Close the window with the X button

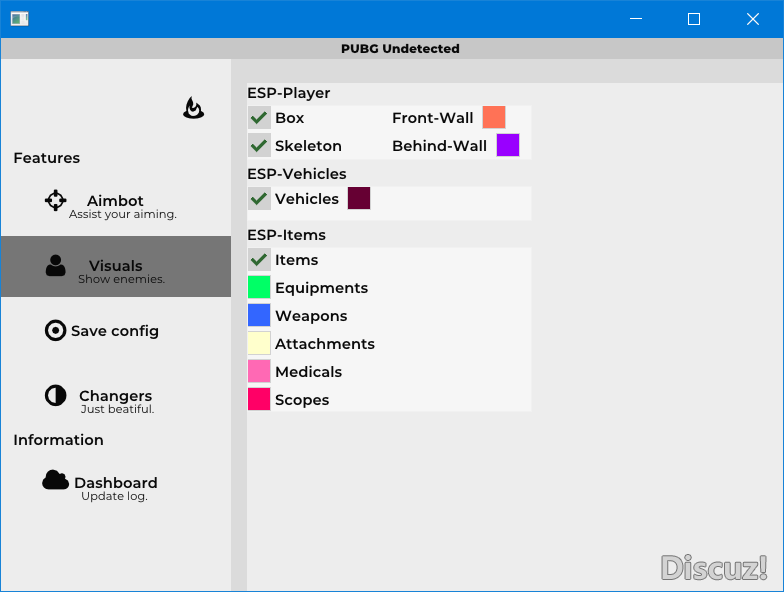coord(753,19)
